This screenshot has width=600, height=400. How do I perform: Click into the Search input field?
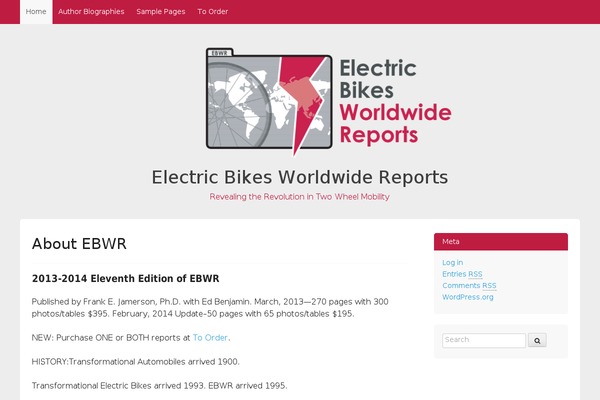coord(484,340)
